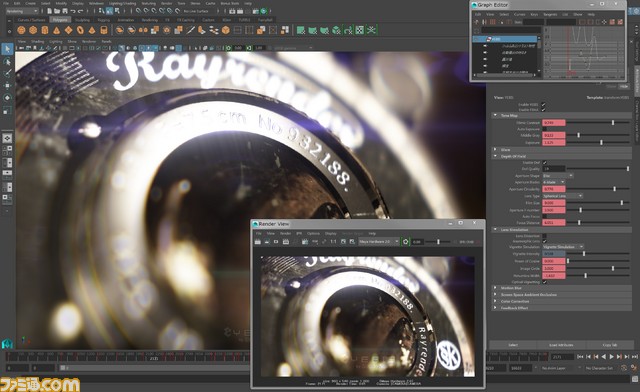
Task: Select the Rotate tool in toolbox
Action: (7, 98)
